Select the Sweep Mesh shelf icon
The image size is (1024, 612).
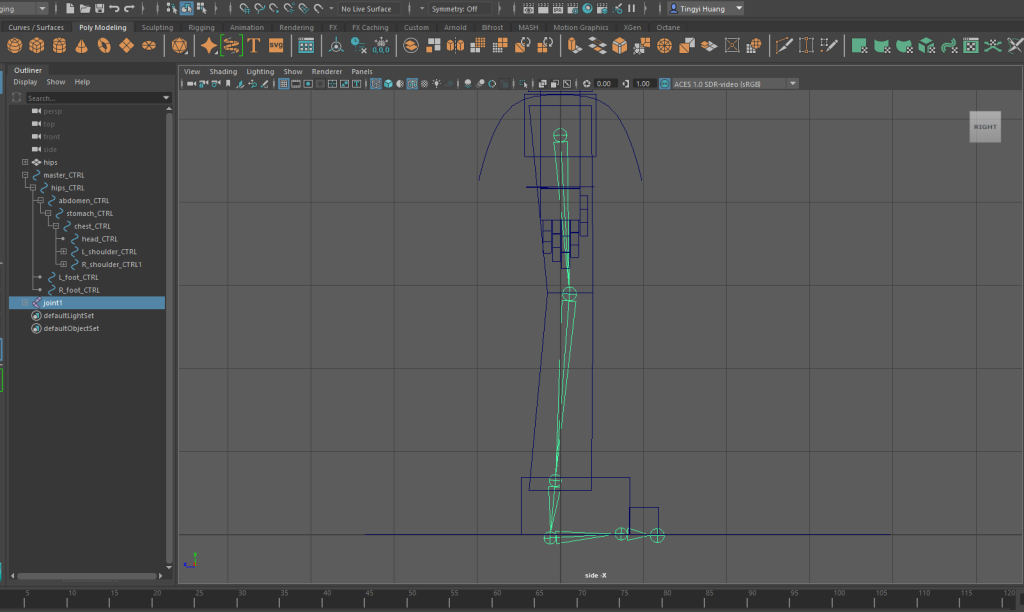[x=231, y=46]
